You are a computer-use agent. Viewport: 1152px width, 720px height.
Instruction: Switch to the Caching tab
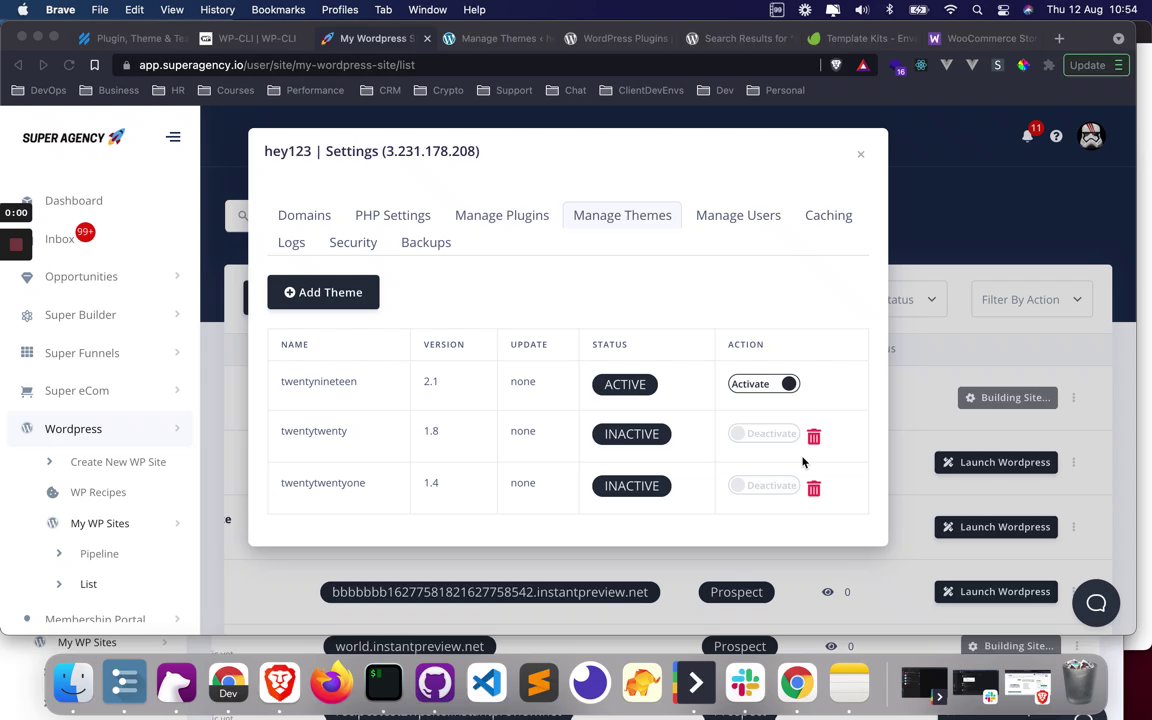829,215
